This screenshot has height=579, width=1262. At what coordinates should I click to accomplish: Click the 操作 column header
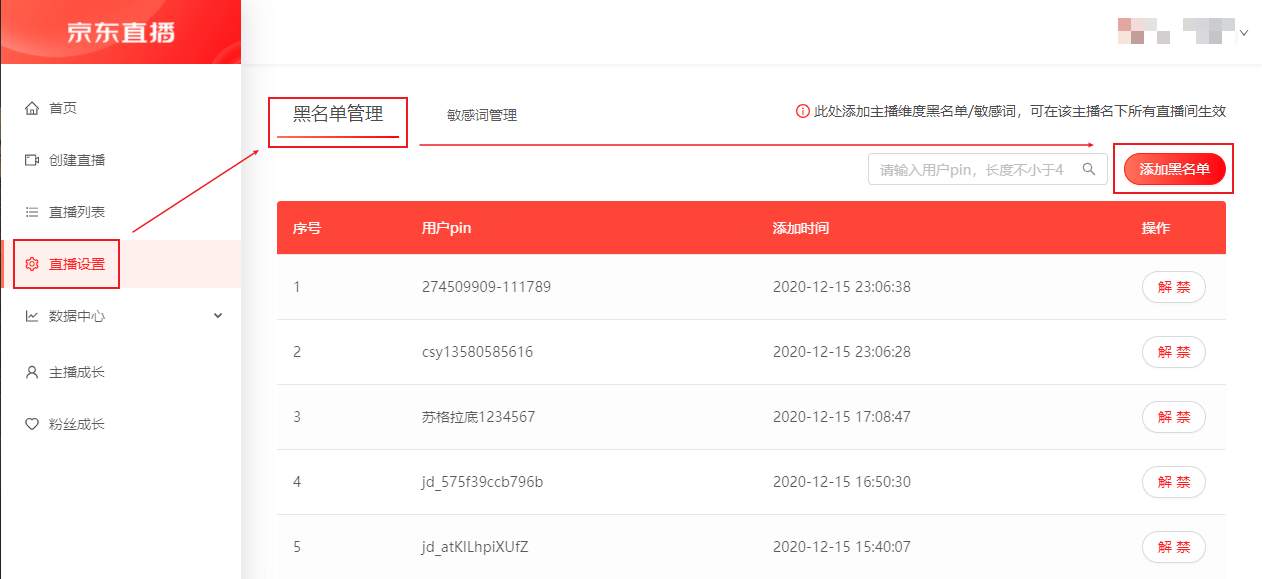[x=1156, y=228]
